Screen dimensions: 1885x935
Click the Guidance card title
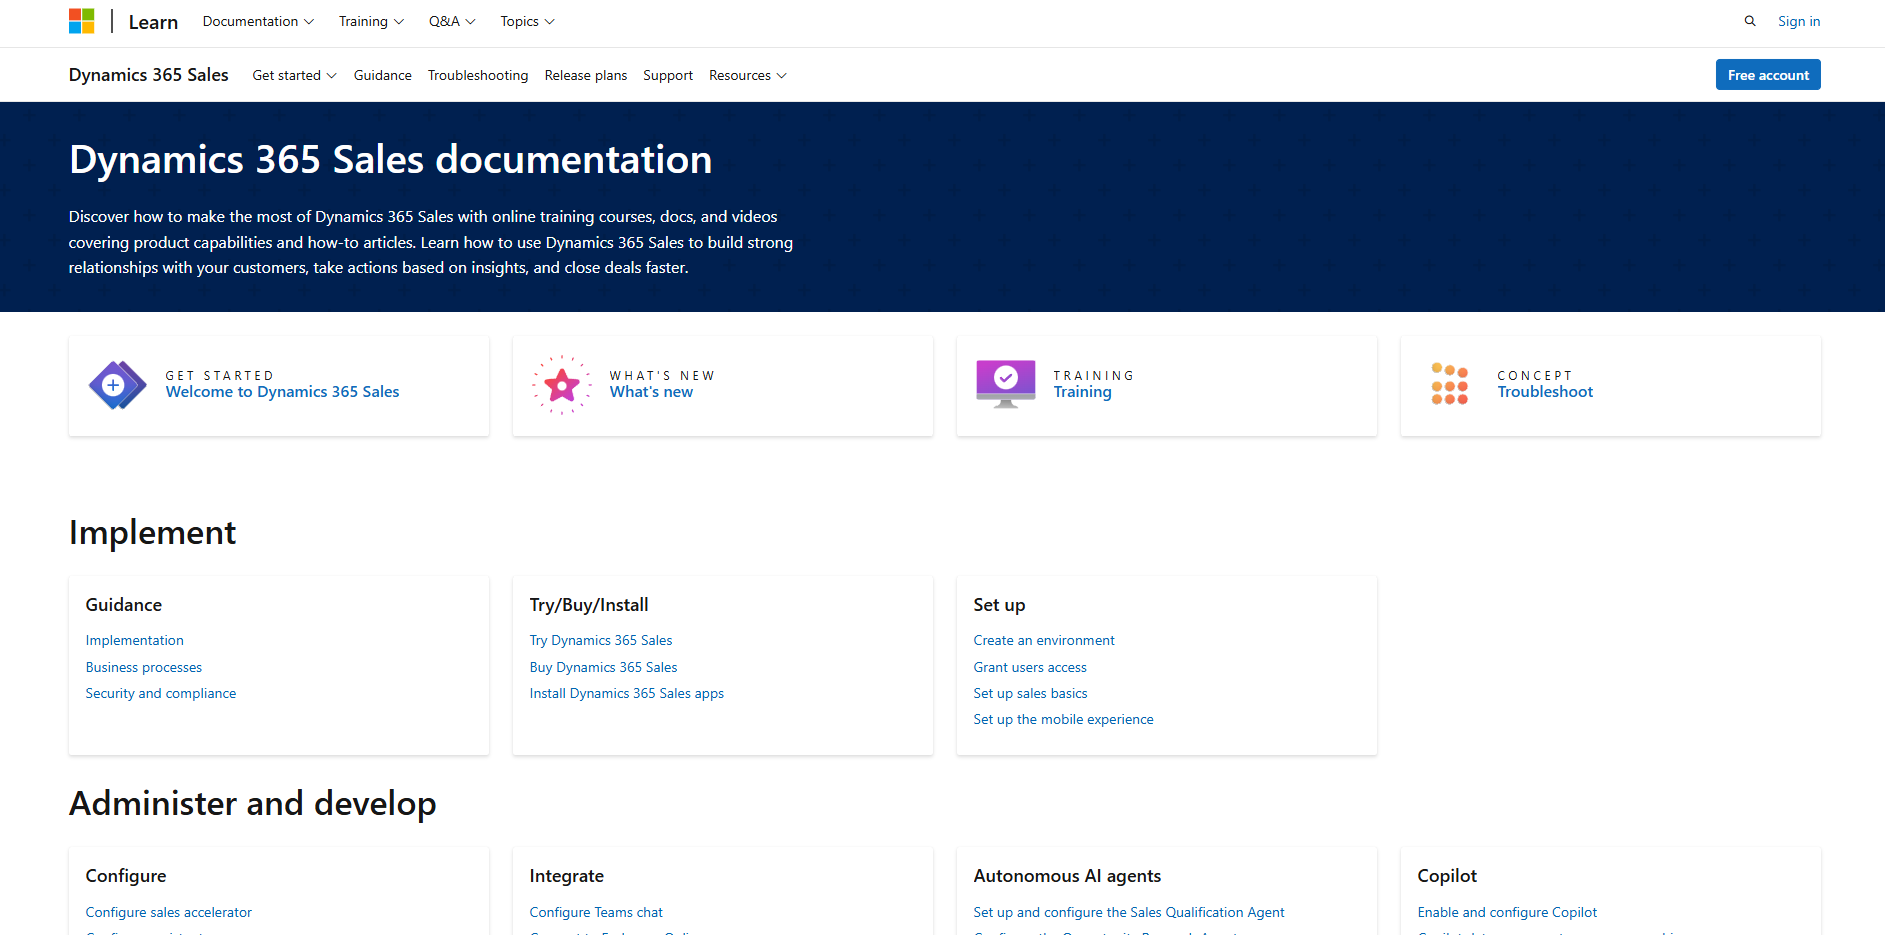pos(124,605)
